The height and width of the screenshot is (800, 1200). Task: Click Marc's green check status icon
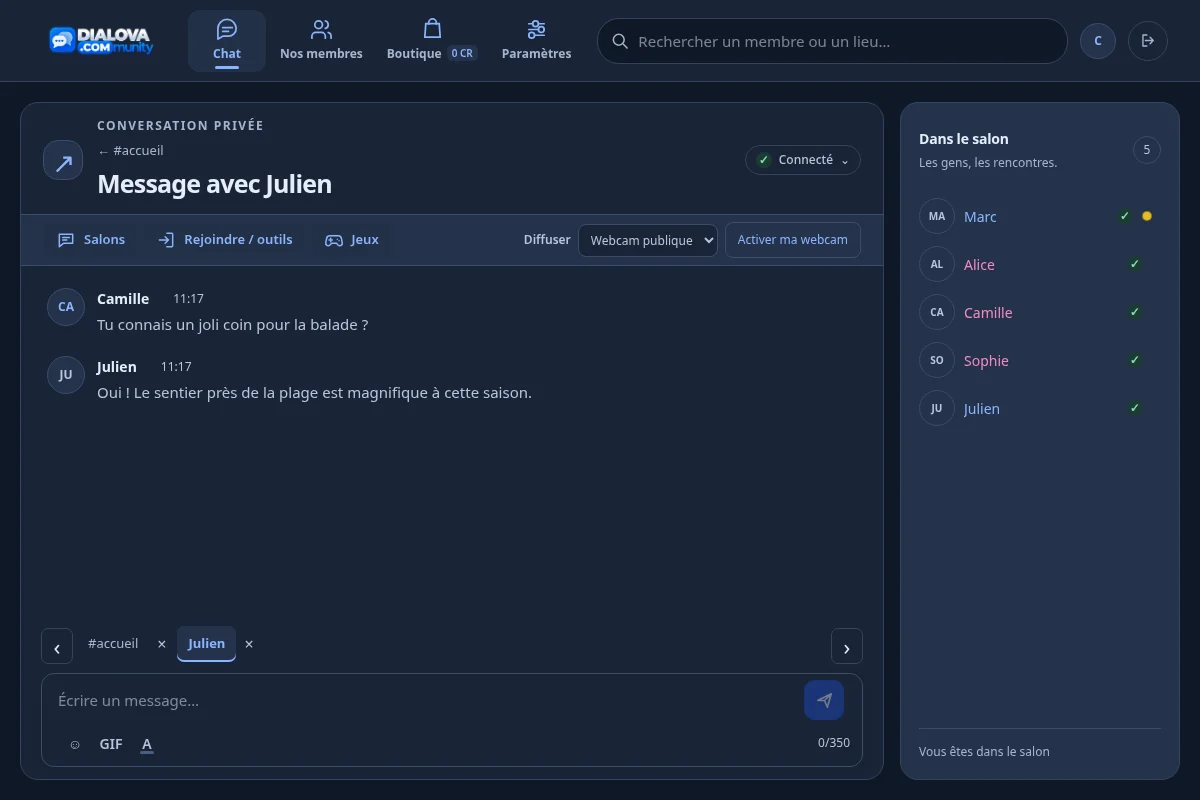click(x=1125, y=216)
